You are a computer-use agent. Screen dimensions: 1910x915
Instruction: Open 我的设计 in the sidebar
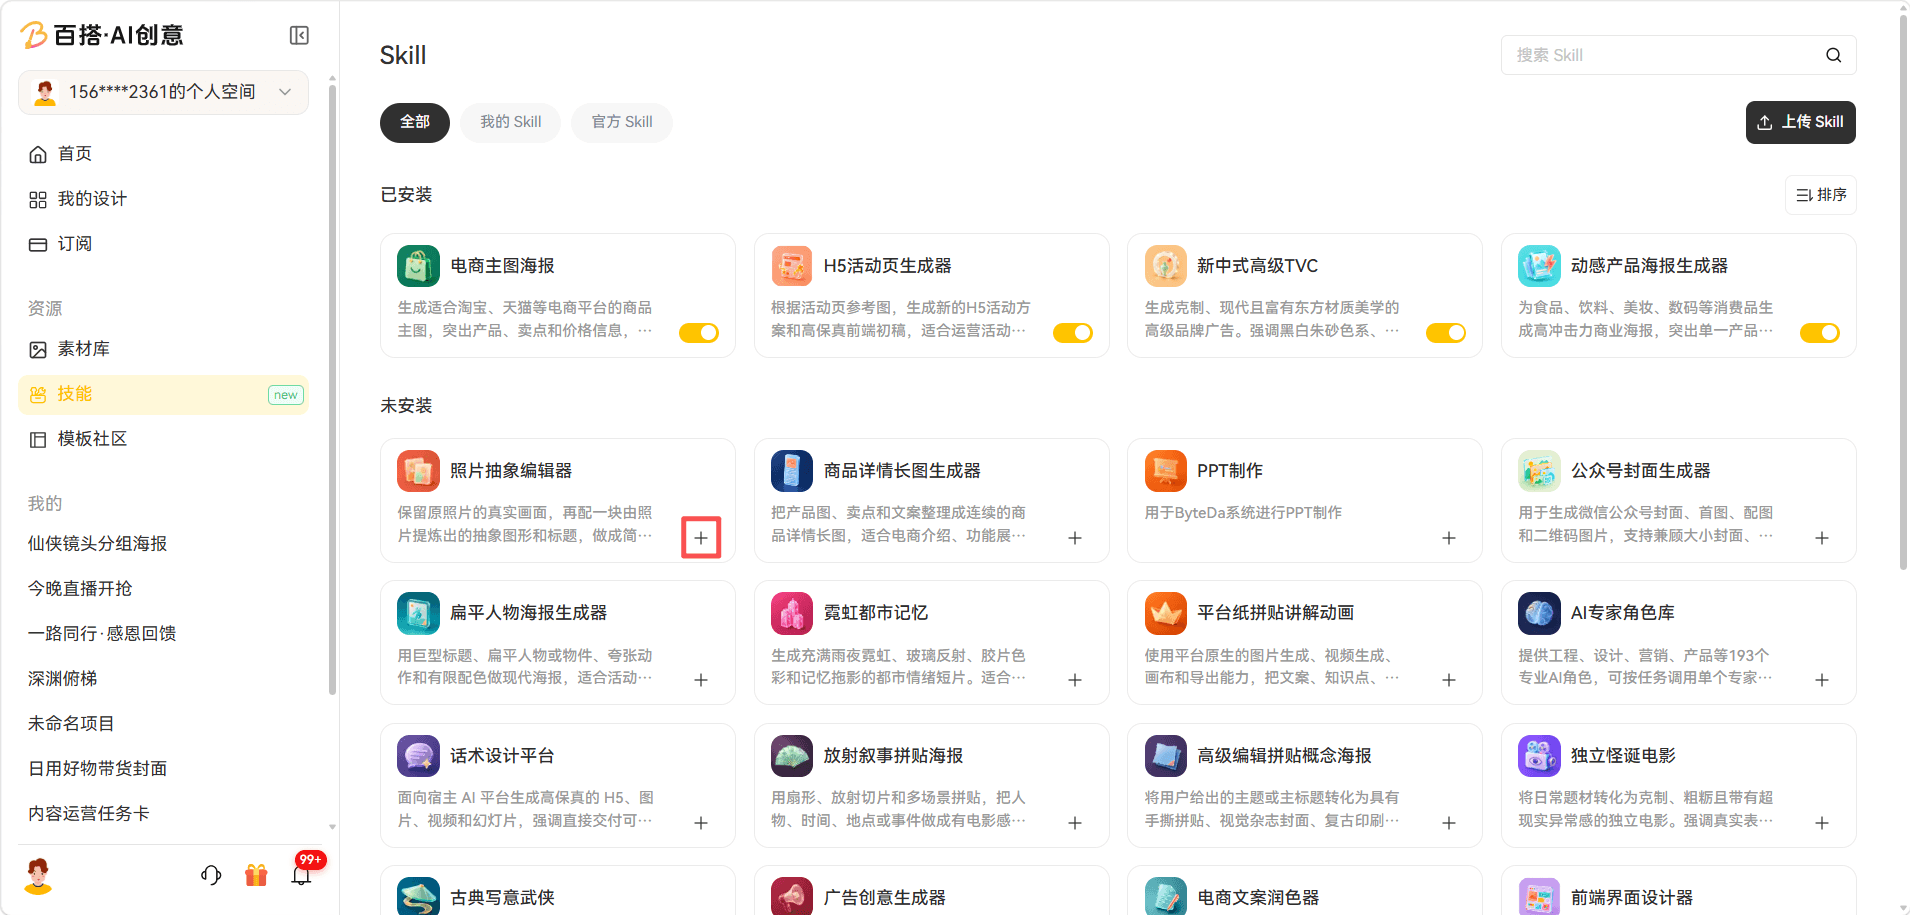163,199
